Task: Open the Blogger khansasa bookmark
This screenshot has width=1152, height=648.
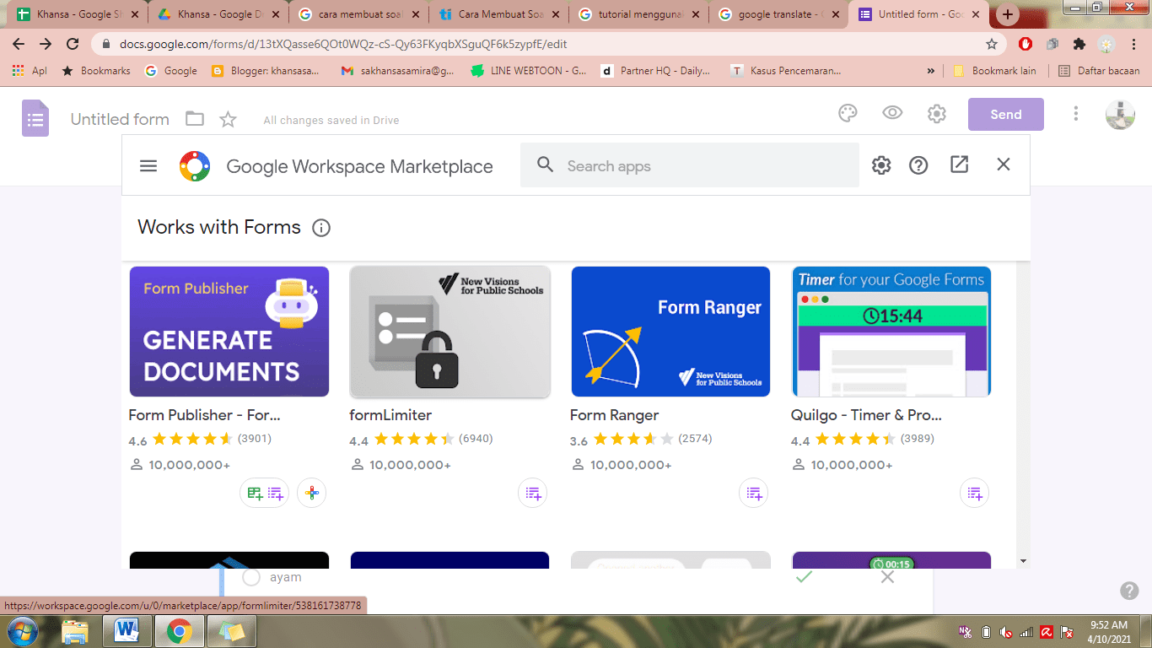Action: pyautogui.click(x=265, y=71)
